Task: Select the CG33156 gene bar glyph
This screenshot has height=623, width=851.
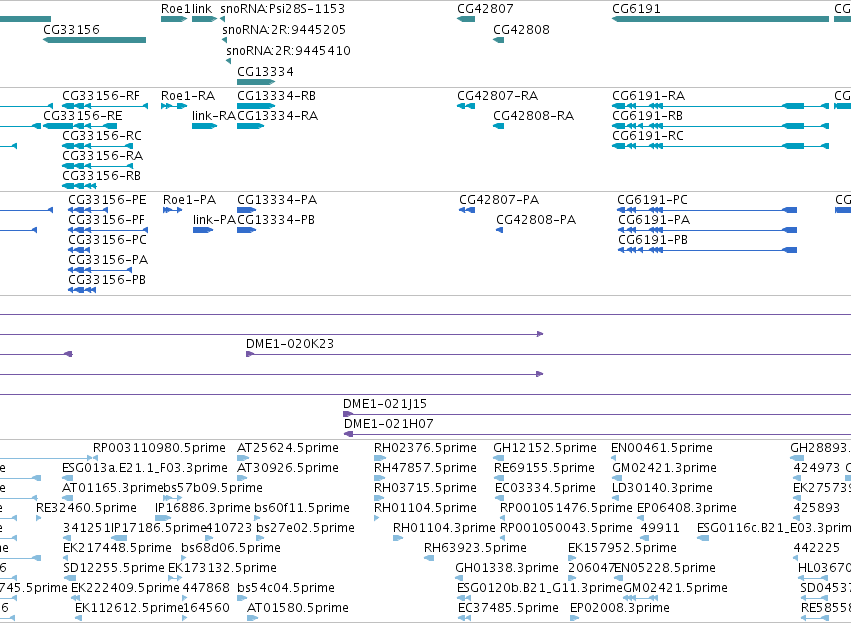Action: [x=94, y=40]
